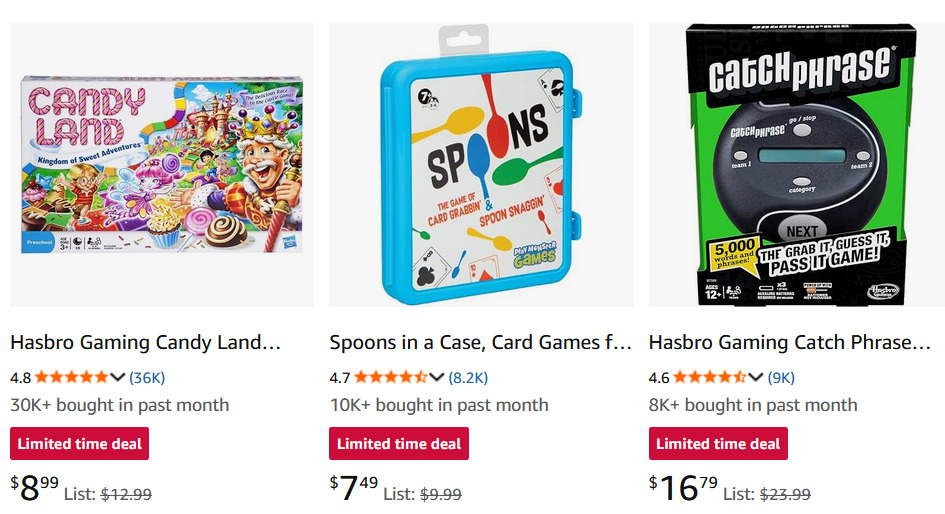Open the Spoons in a Case image
Image resolution: width=945 pixels, height=514 pixels.
pyautogui.click(x=480, y=165)
